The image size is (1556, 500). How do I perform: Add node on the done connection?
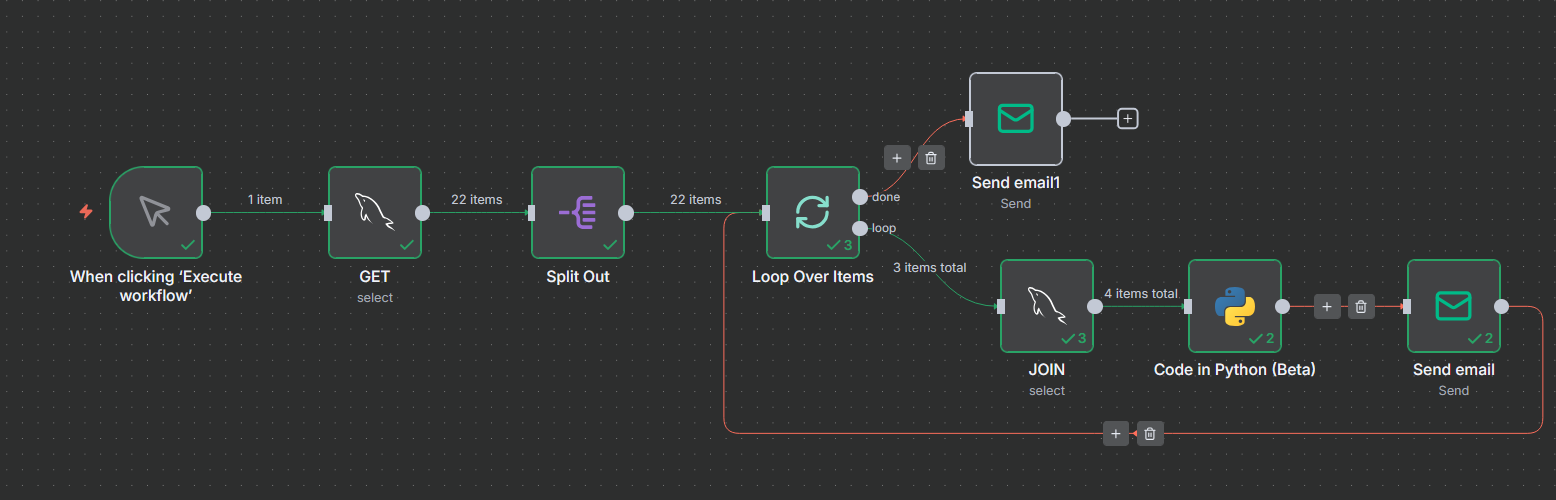pyautogui.click(x=897, y=158)
